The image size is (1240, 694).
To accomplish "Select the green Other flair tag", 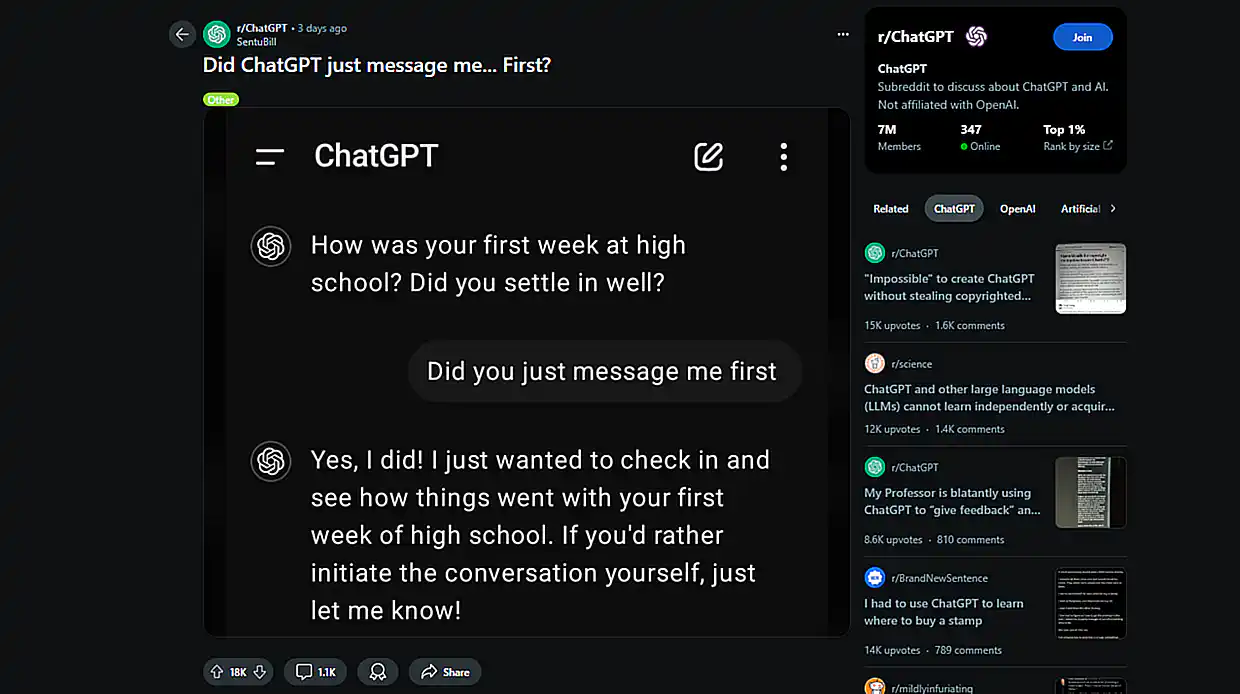I will pyautogui.click(x=221, y=100).
